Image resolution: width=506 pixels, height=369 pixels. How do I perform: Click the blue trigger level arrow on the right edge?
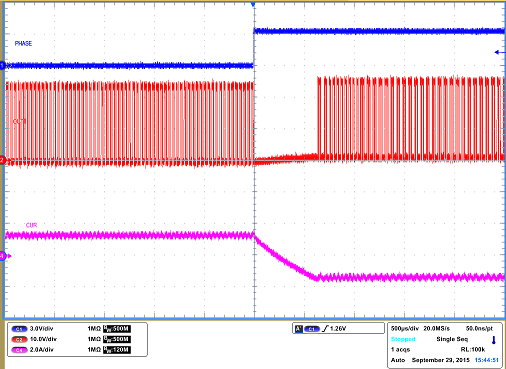499,52
